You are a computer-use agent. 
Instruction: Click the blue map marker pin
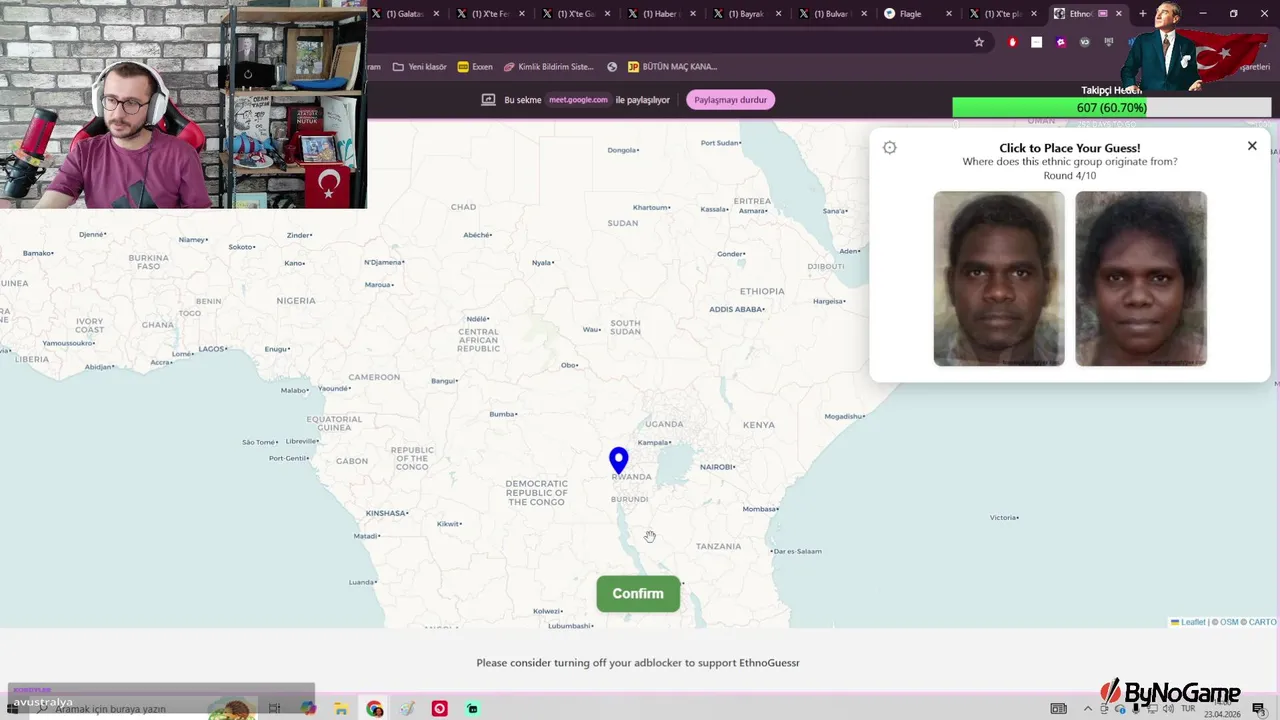(x=619, y=460)
